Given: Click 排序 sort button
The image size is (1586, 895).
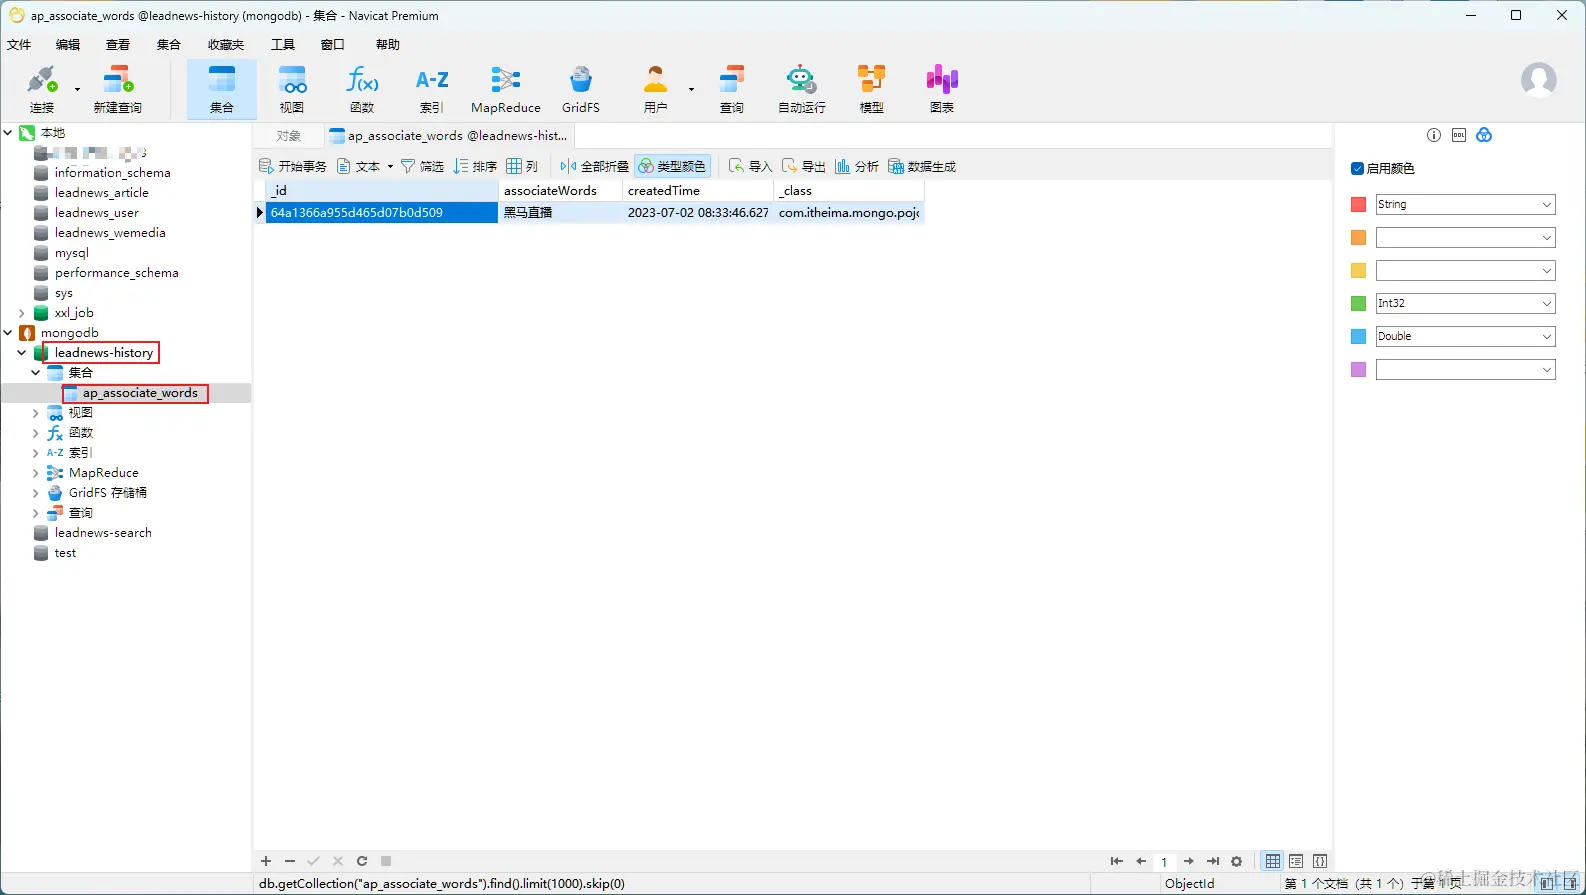Looking at the screenshot, I should tap(475, 166).
